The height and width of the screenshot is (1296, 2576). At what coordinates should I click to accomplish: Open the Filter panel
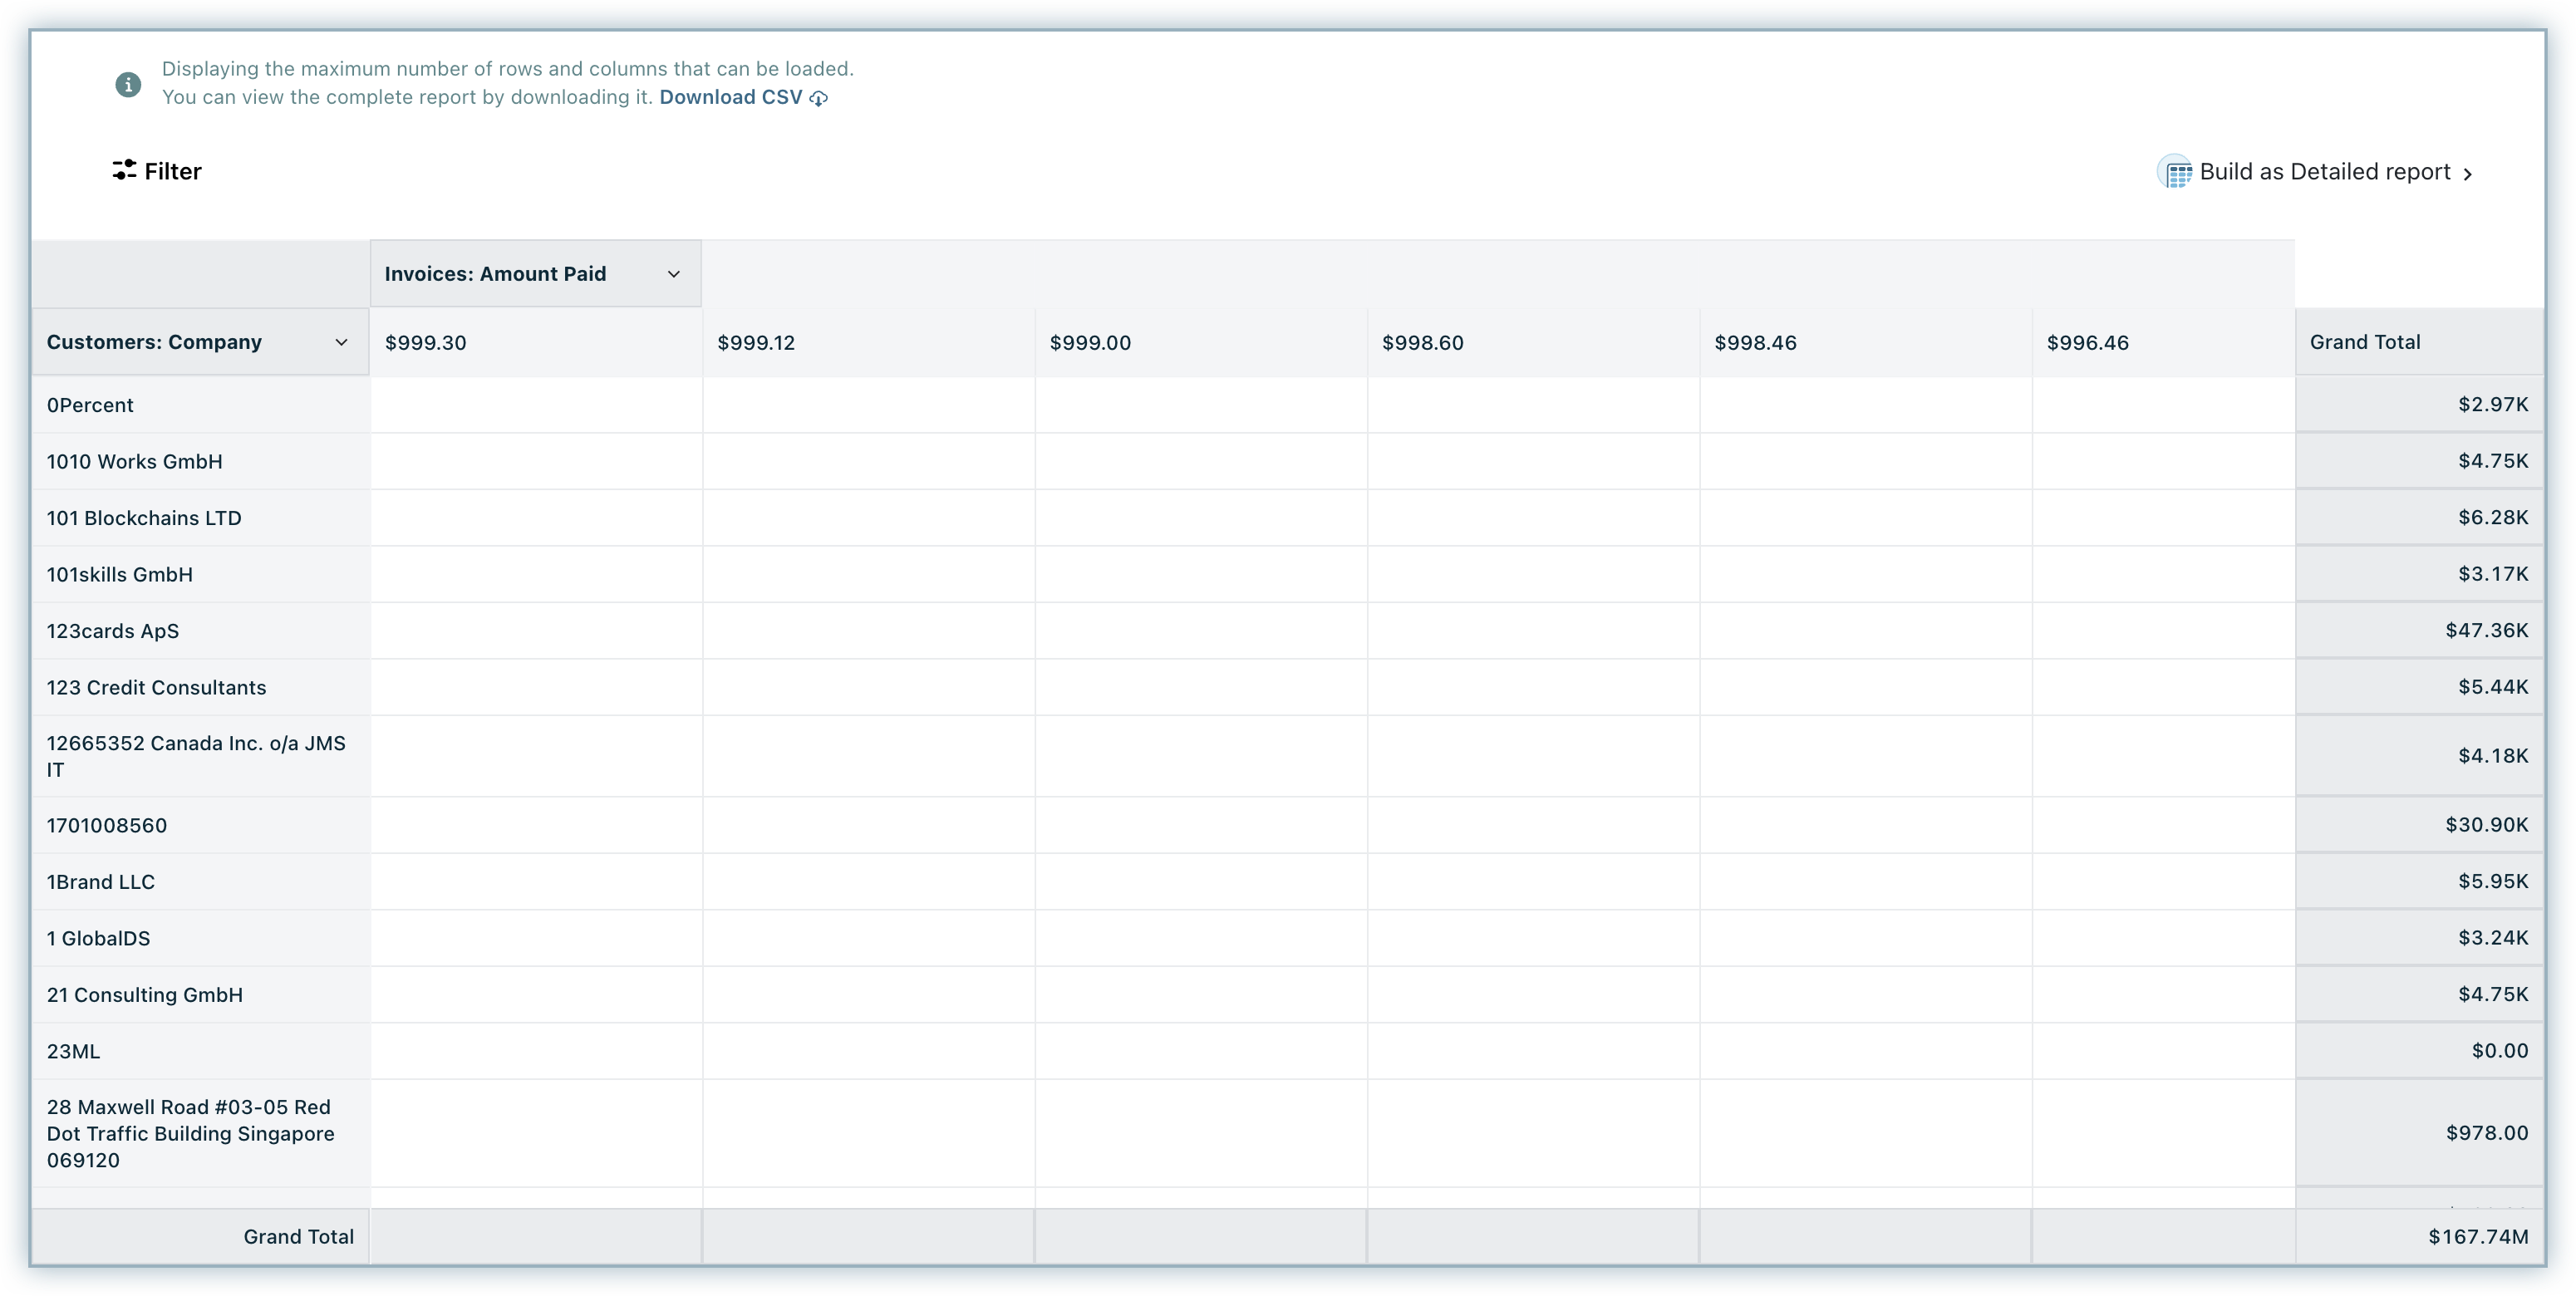[172, 172]
